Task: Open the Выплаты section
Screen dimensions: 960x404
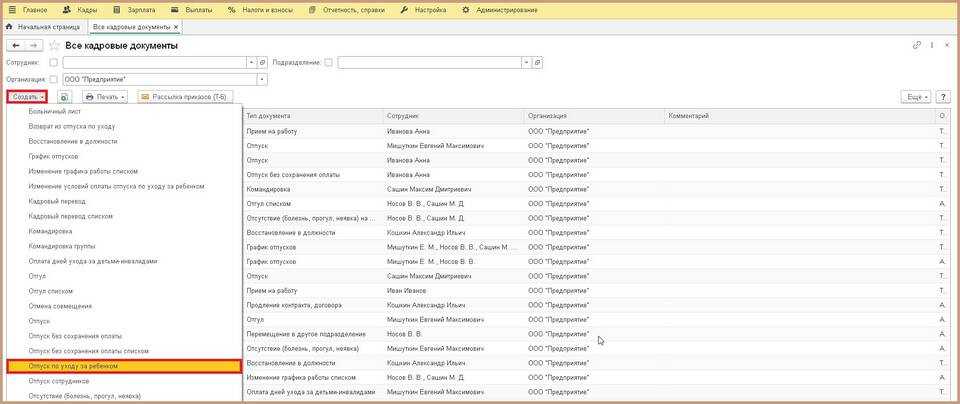Action: point(191,10)
